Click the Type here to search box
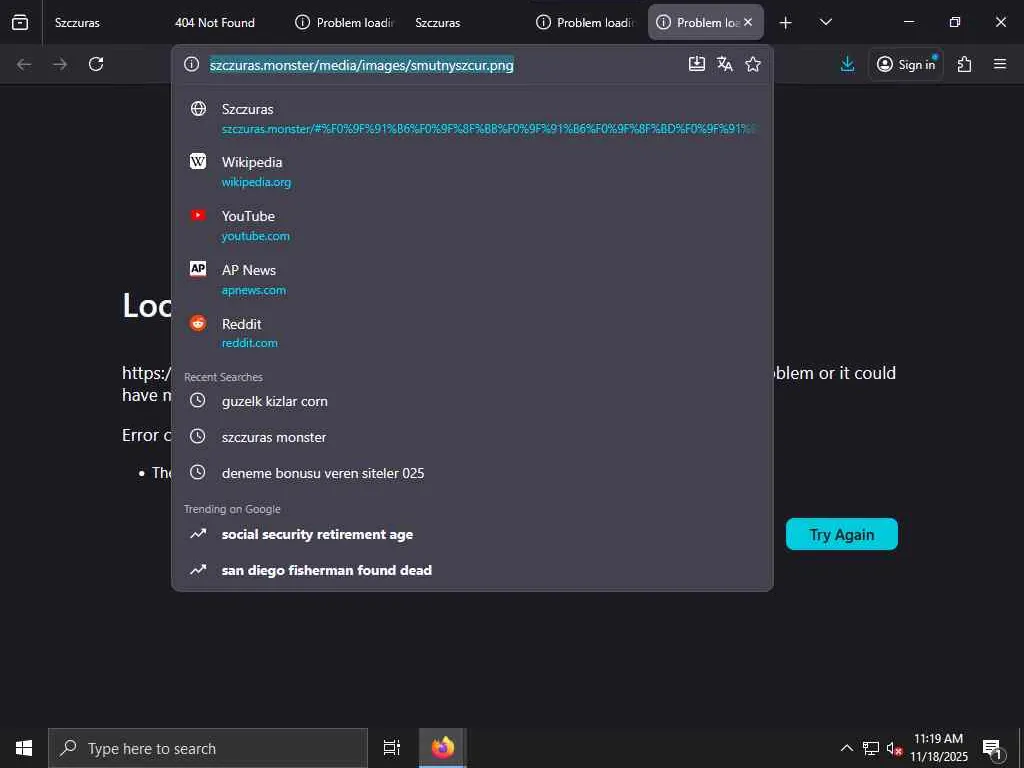 pyautogui.click(x=208, y=748)
